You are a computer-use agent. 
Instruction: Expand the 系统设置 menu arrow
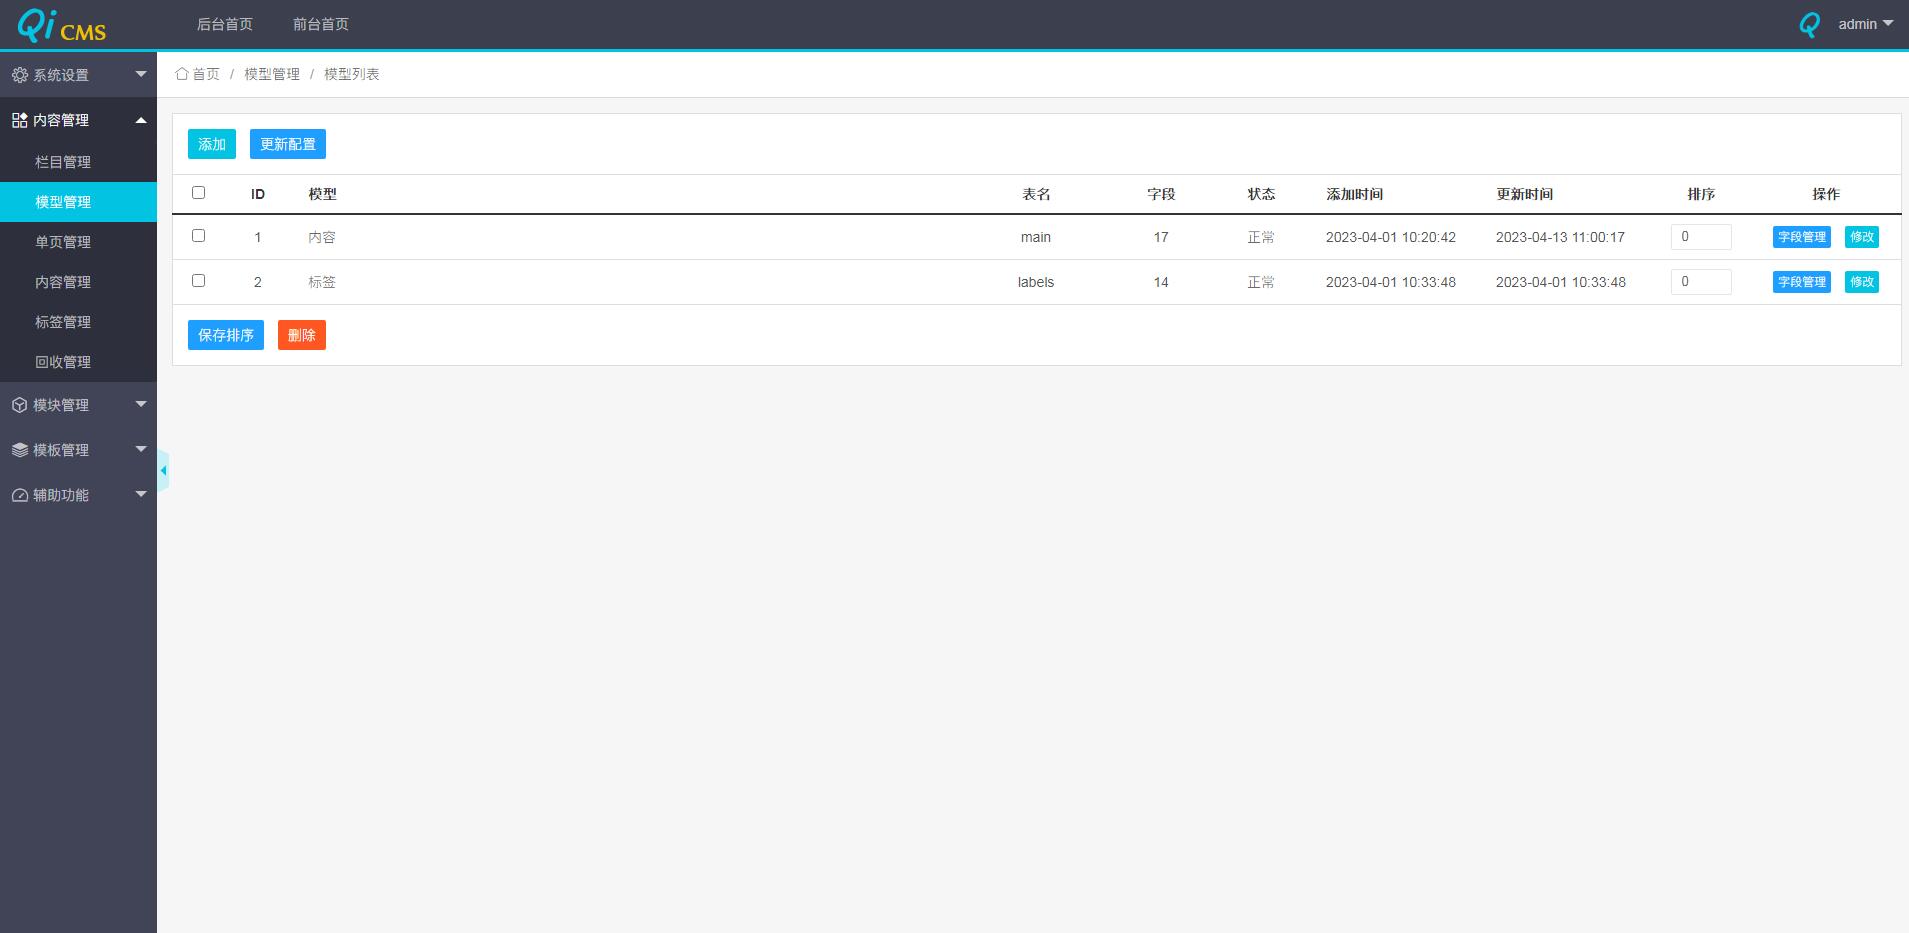point(141,74)
